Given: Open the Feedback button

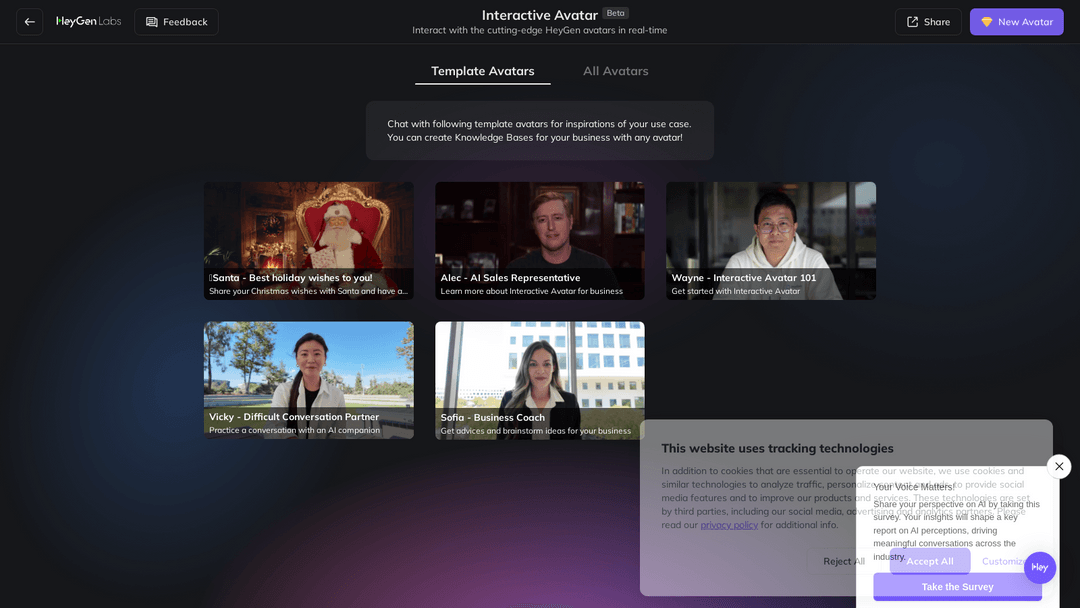Looking at the screenshot, I should coord(176,22).
